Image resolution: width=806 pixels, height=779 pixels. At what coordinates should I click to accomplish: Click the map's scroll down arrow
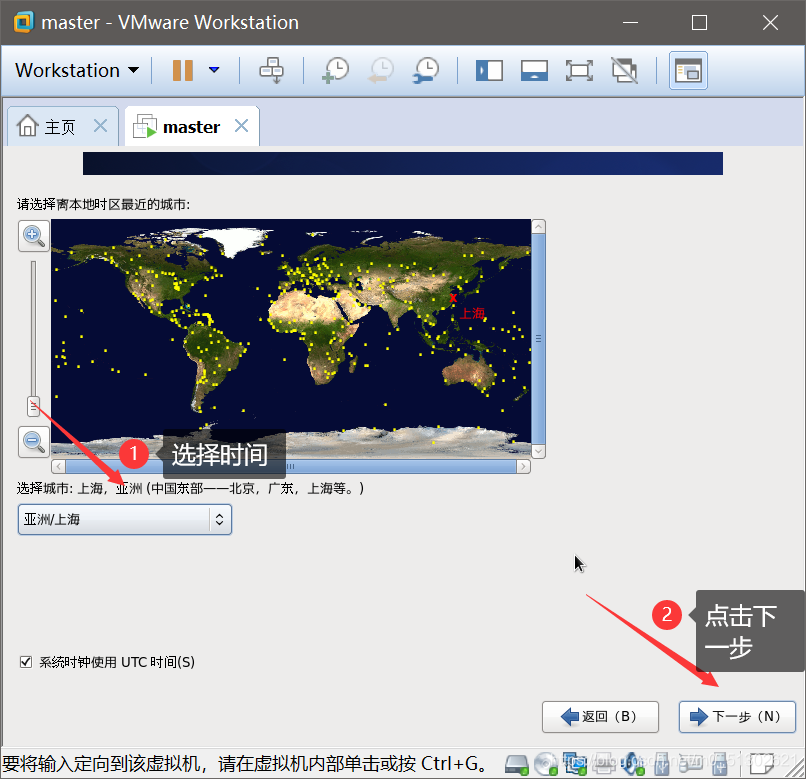(x=538, y=451)
